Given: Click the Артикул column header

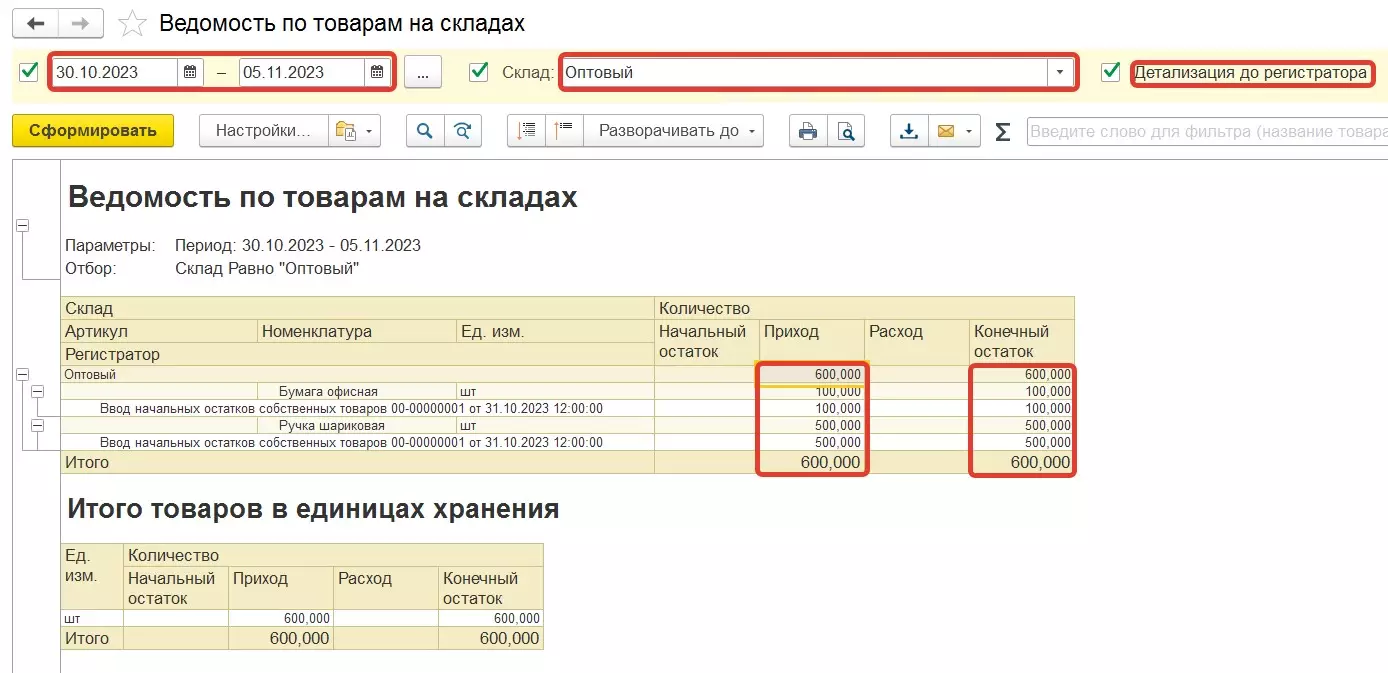Looking at the screenshot, I should coord(159,331).
